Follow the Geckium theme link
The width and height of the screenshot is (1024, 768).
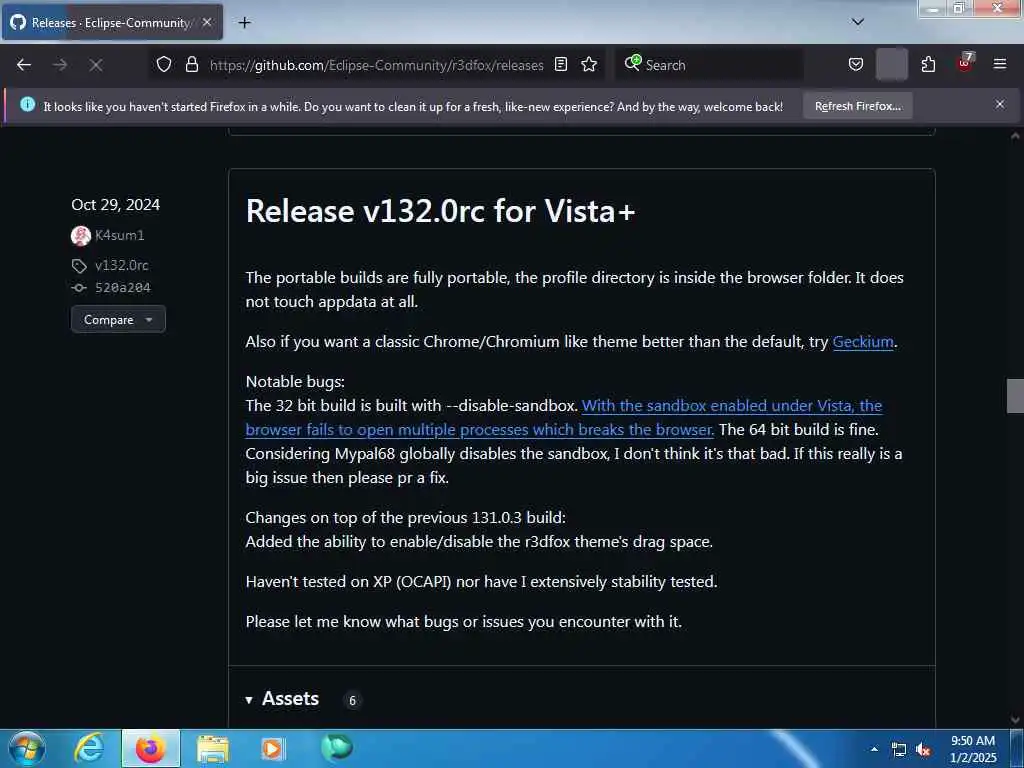click(x=863, y=342)
